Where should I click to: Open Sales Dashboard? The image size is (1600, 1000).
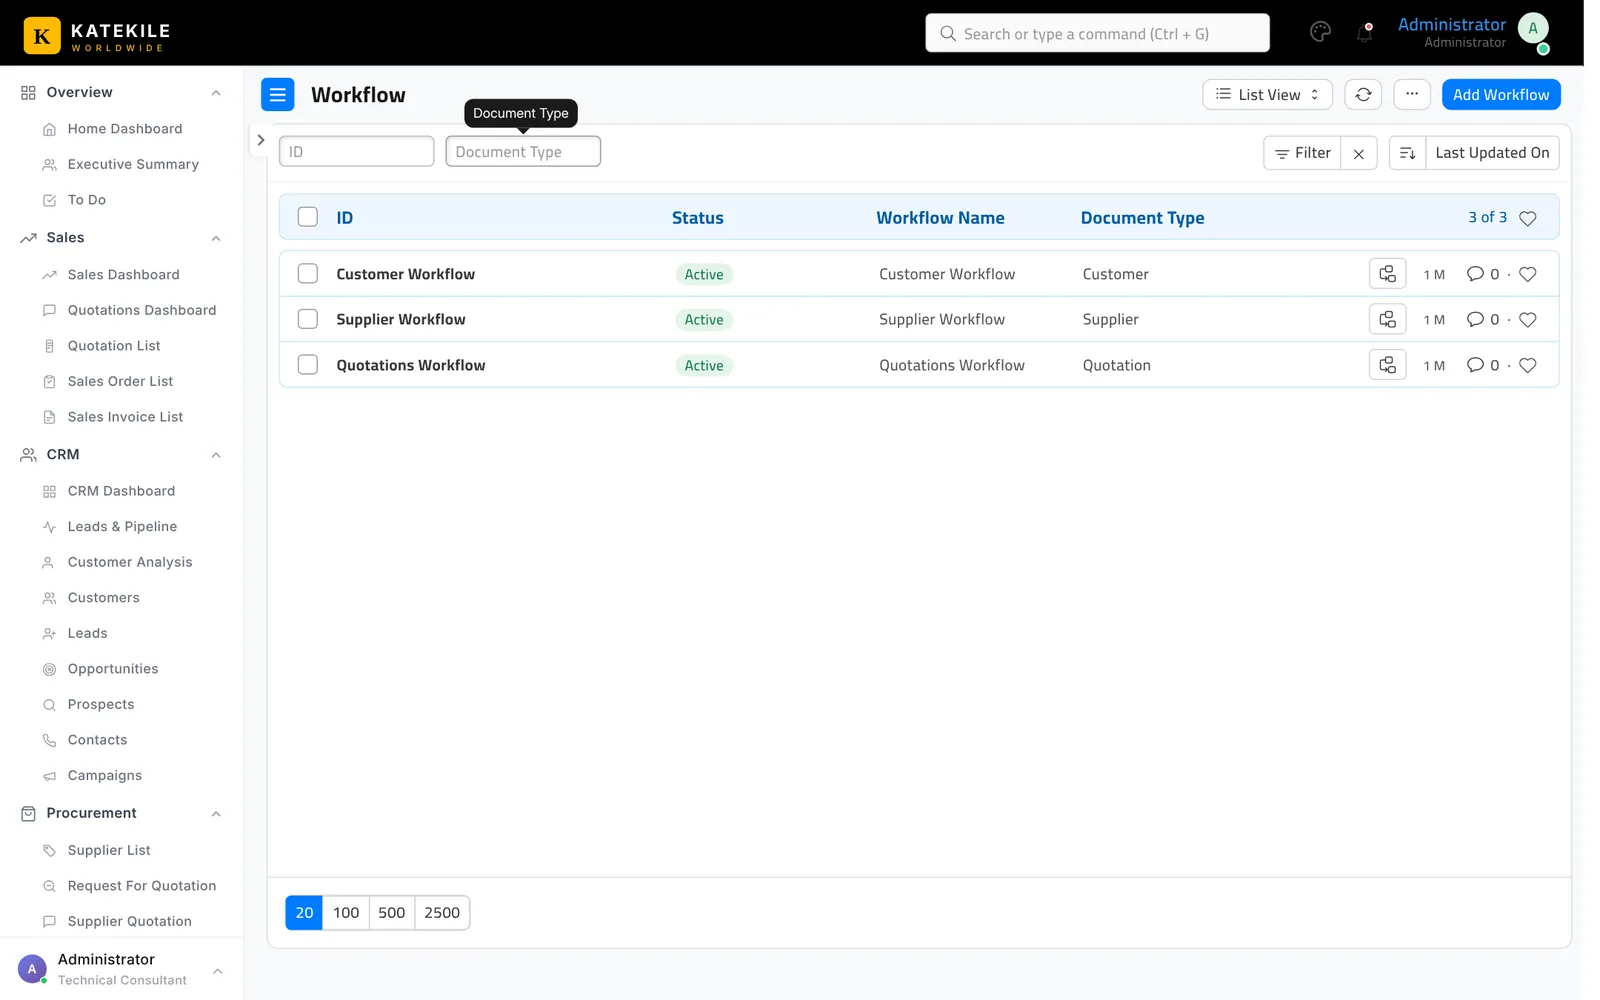[x=123, y=275]
